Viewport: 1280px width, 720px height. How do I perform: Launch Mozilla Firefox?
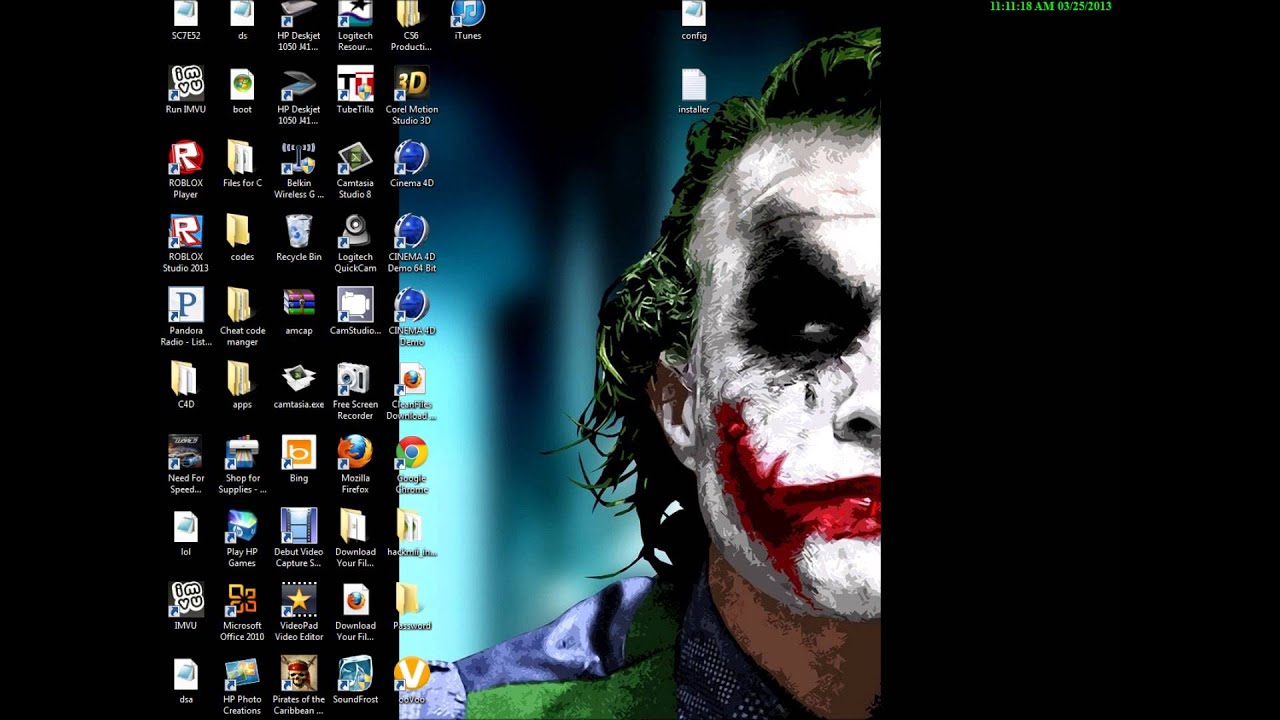pyautogui.click(x=355, y=465)
